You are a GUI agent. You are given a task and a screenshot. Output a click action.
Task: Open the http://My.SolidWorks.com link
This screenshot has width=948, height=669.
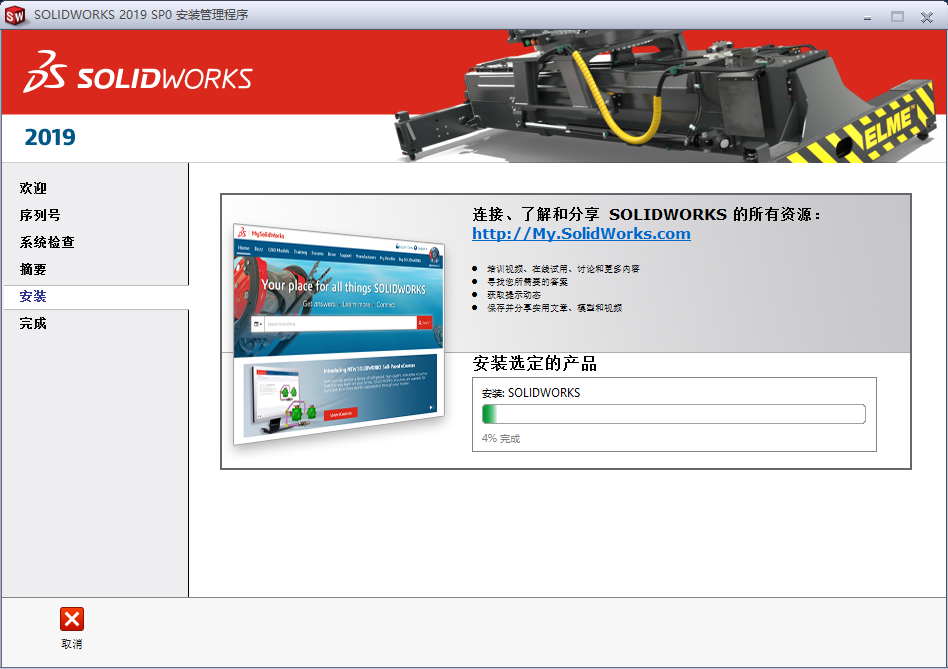(580, 234)
